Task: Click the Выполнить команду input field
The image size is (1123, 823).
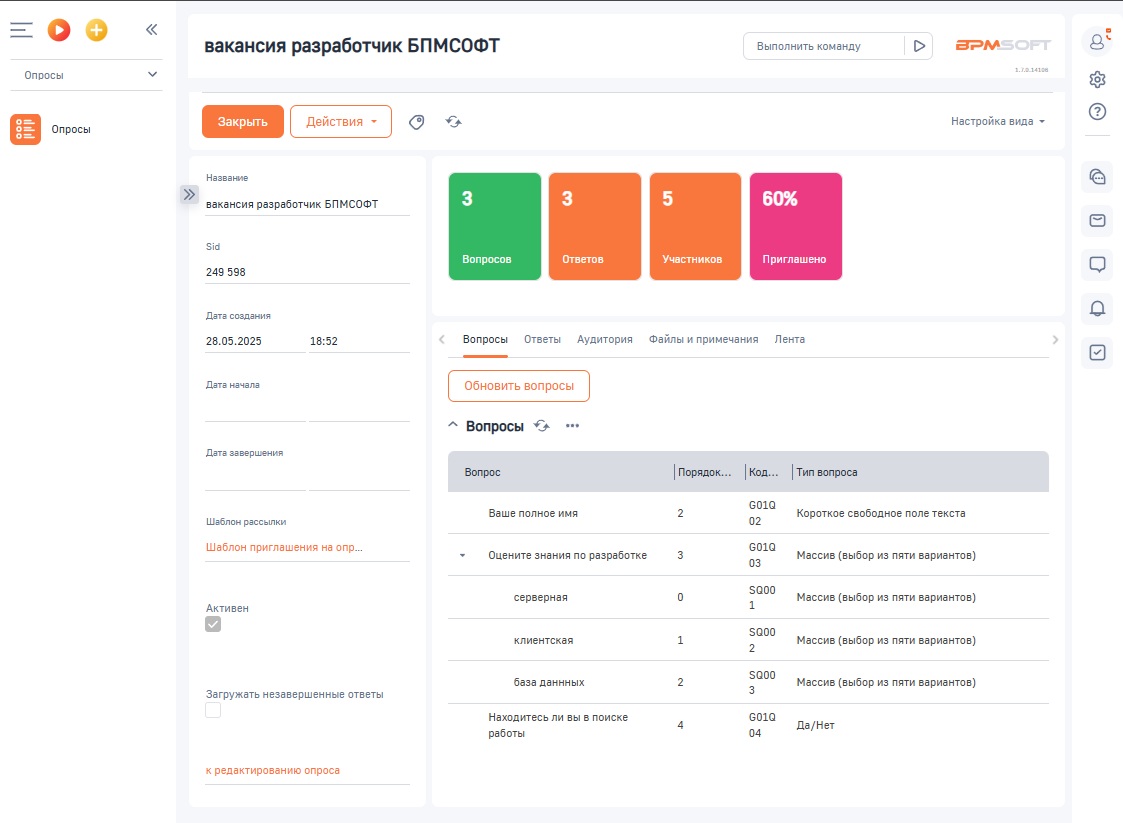Action: click(822, 46)
